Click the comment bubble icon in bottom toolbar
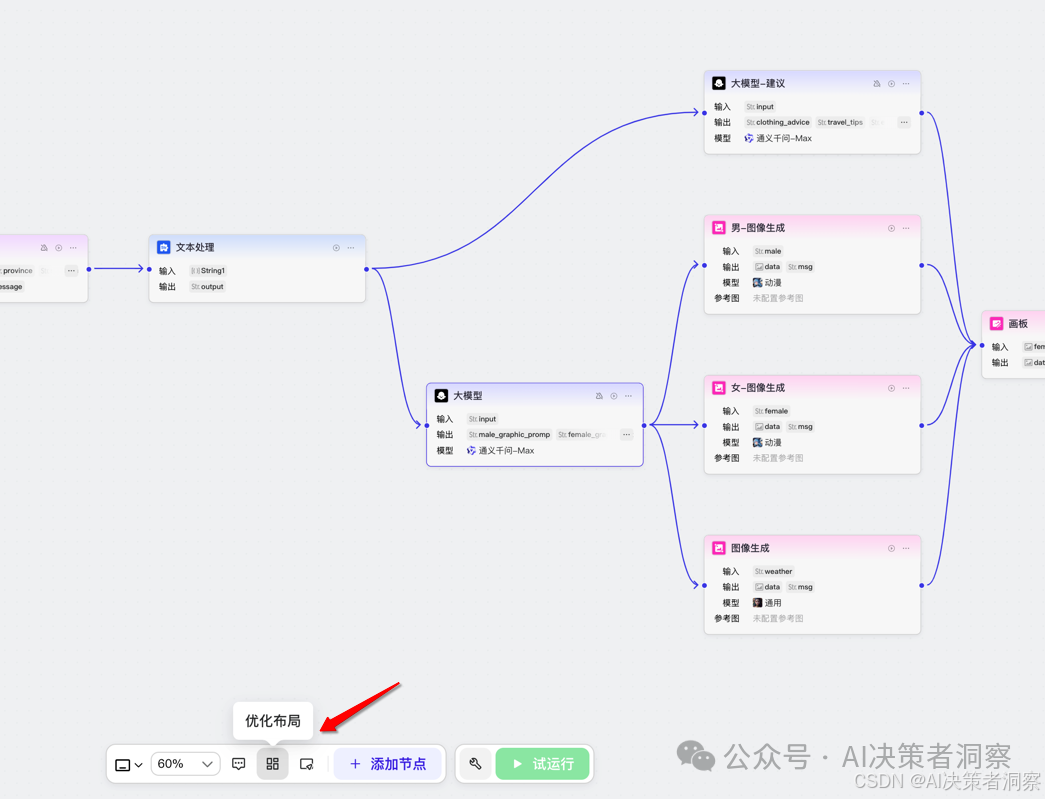1045x799 pixels. click(238, 764)
